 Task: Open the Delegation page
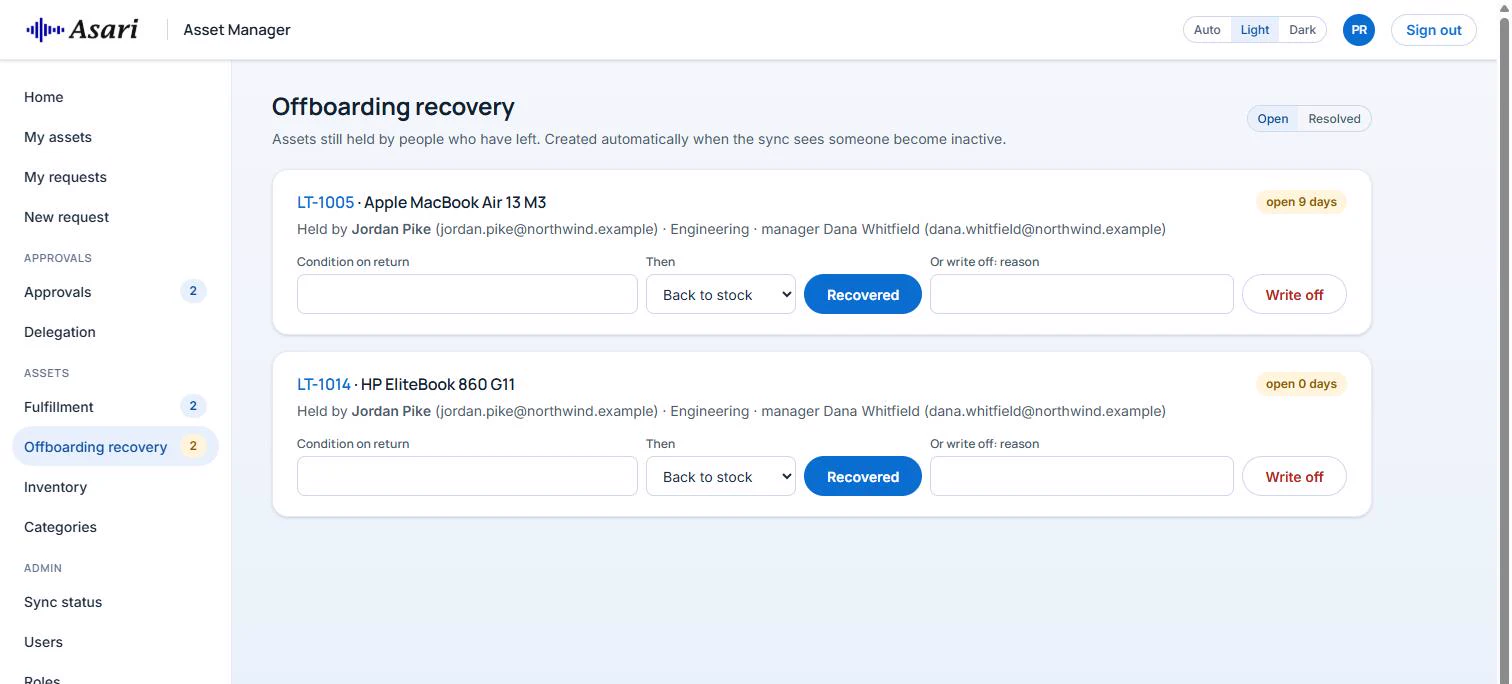click(115, 332)
